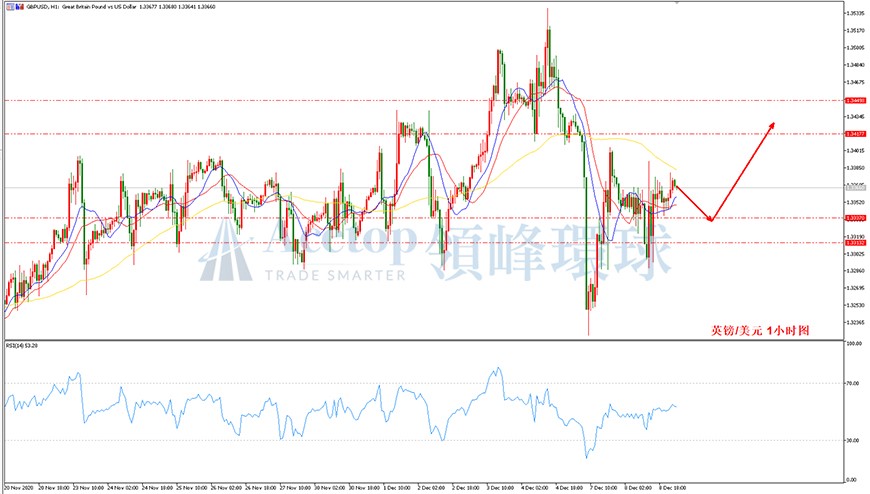Click the gray current price tag on price scale
This screenshot has width=870, height=494.
point(854,188)
